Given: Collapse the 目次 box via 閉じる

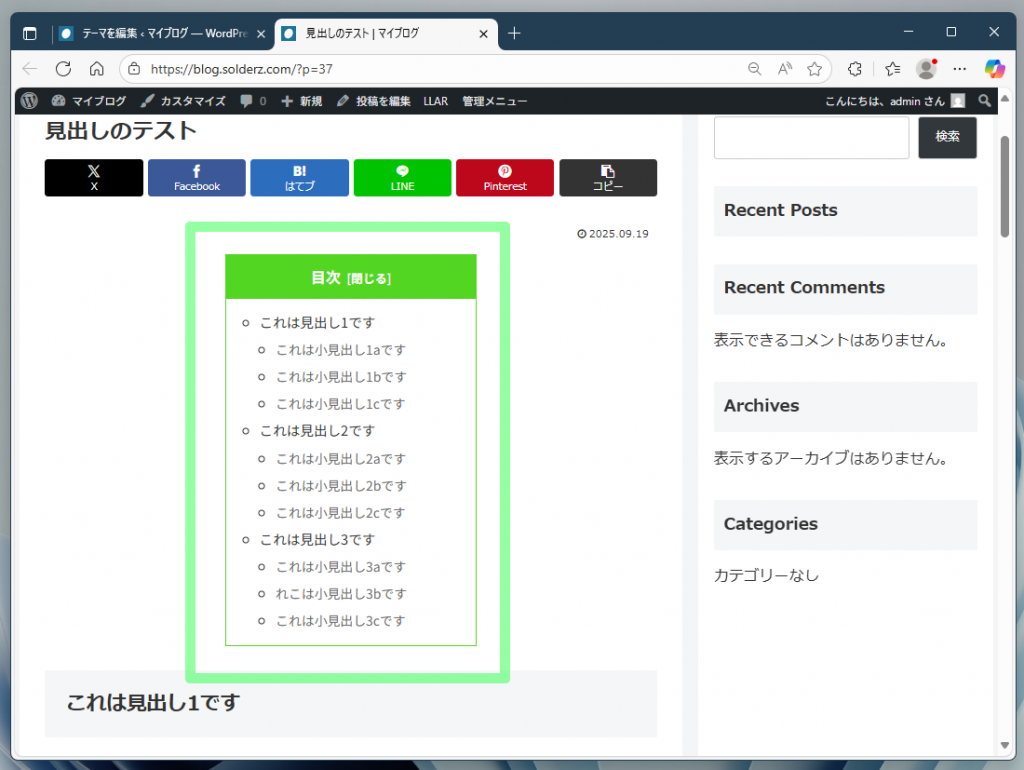Looking at the screenshot, I should pos(369,277).
